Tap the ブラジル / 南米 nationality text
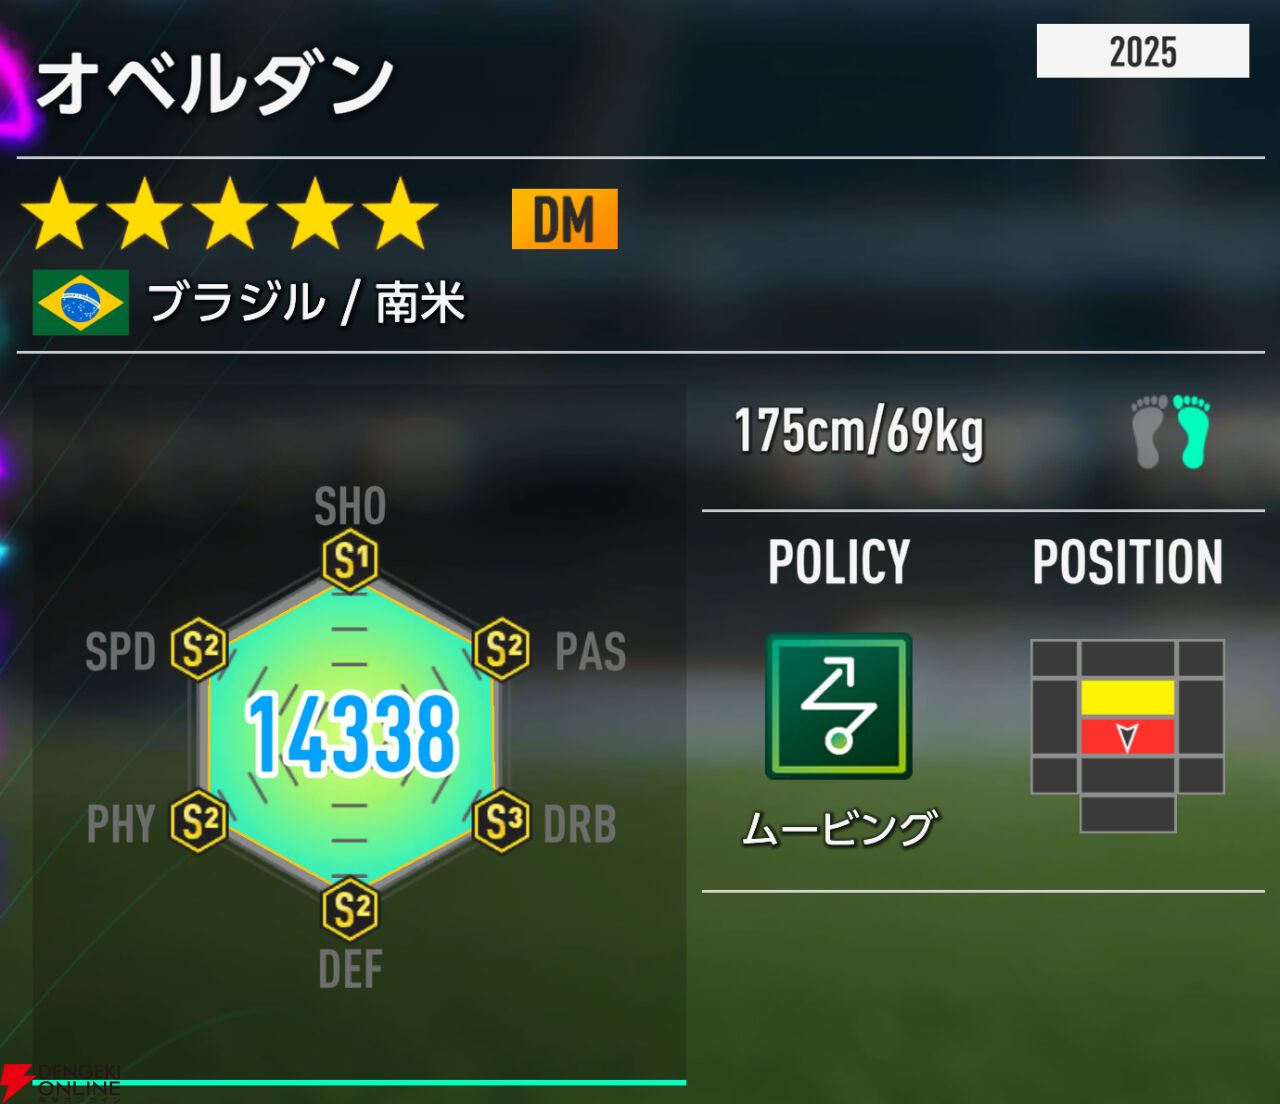Viewport: 1280px width, 1104px height. [x=307, y=302]
